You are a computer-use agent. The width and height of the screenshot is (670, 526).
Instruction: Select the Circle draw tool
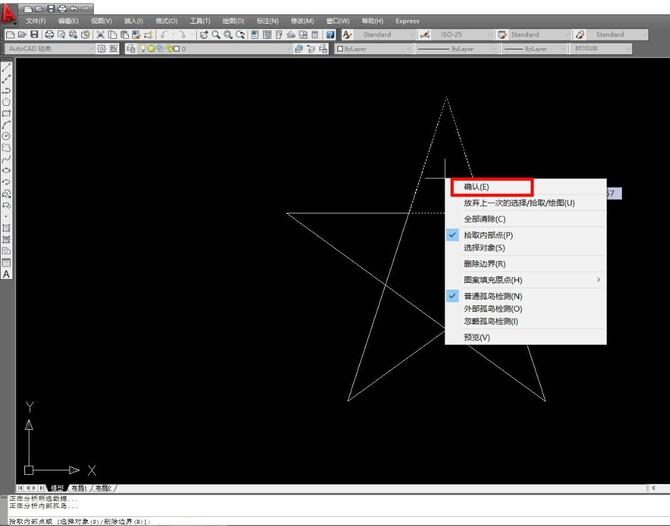point(6,136)
